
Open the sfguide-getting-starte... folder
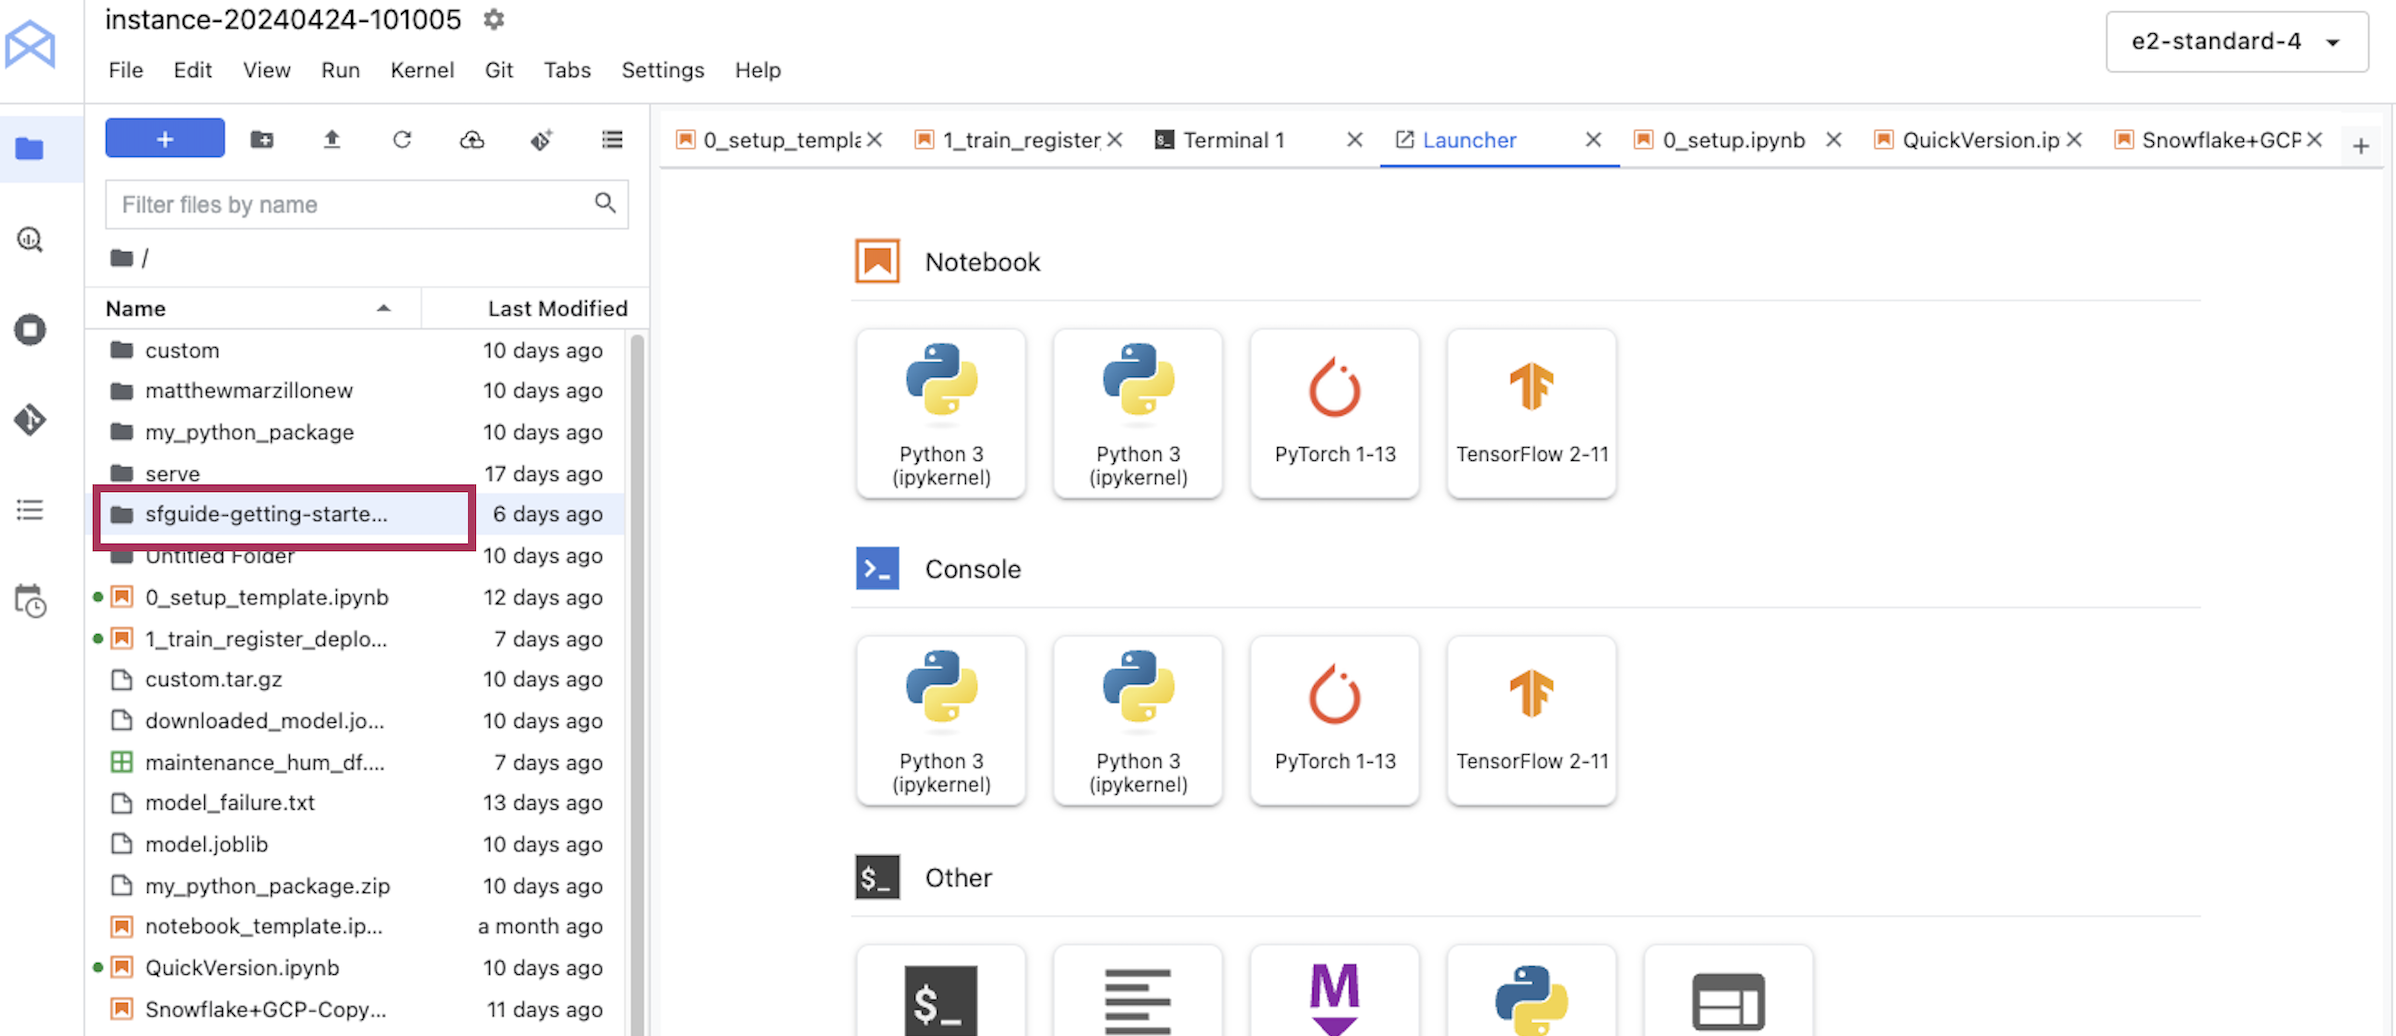pos(266,514)
